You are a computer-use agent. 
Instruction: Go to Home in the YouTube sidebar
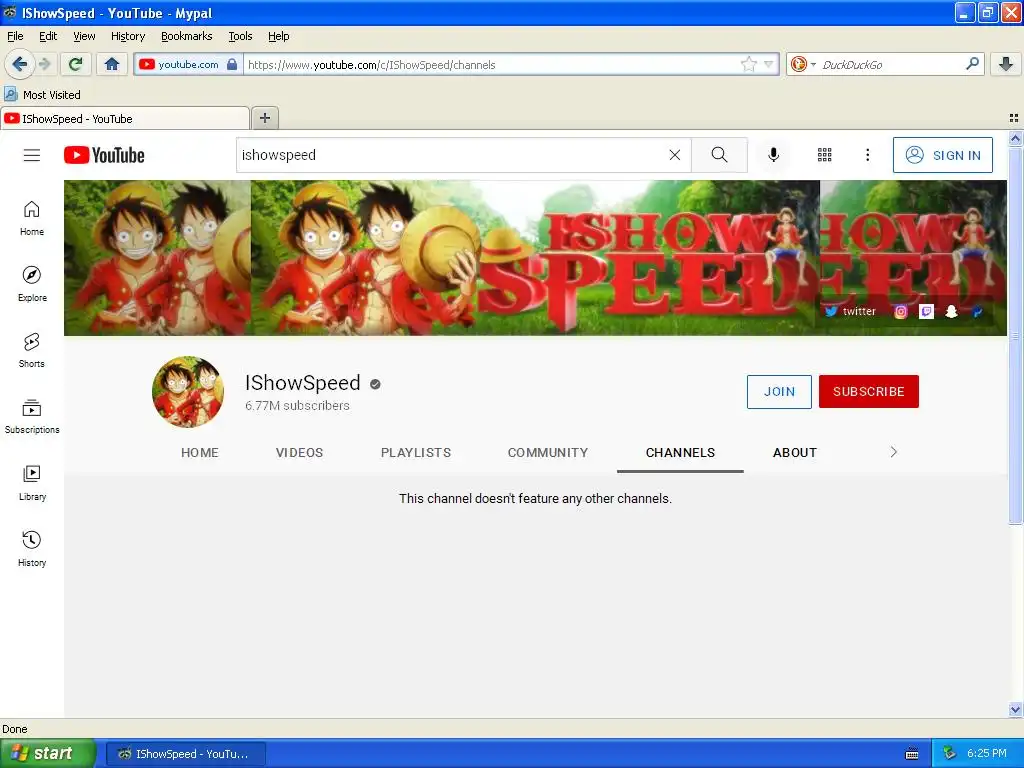[x=32, y=218]
